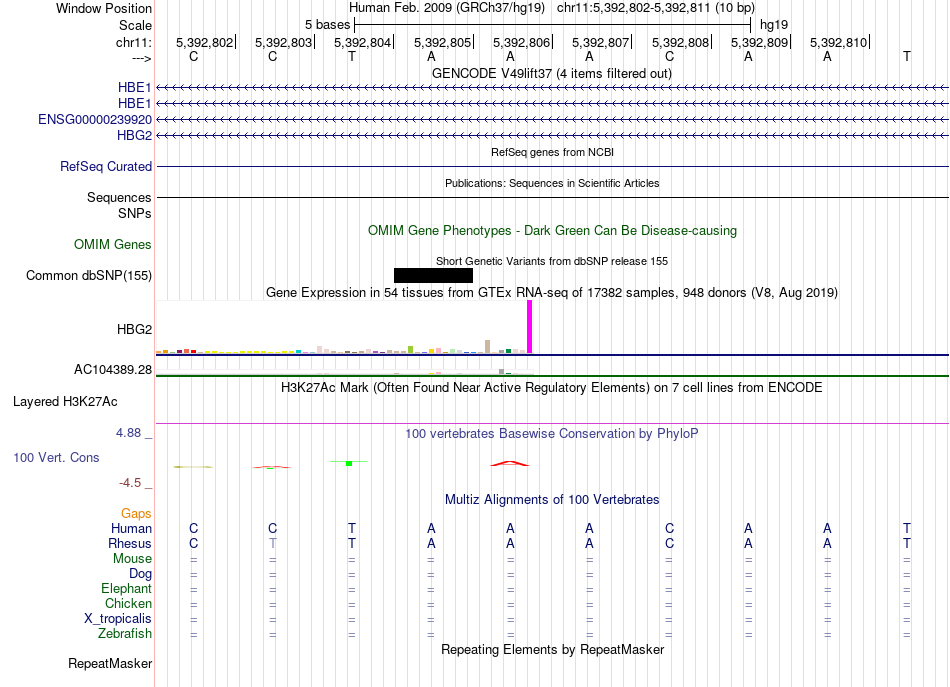Click the Gaps row label

coord(136,513)
